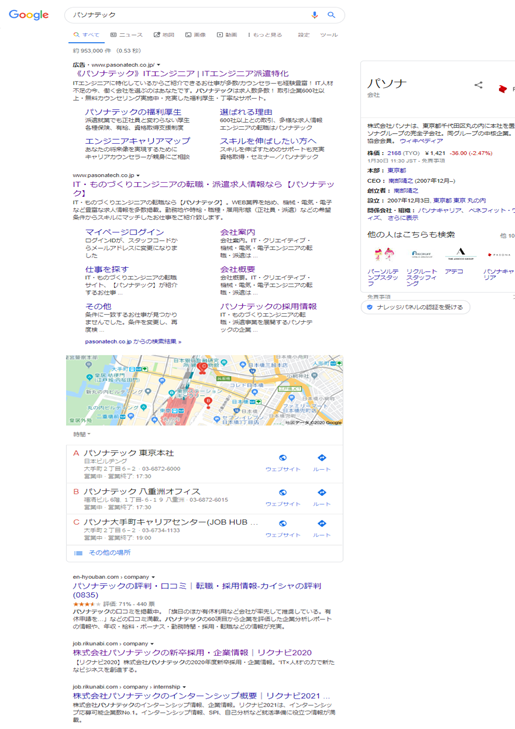Click website globe icon for パソナテック 東京本社
This screenshot has height=729, width=515.
click(x=283, y=458)
